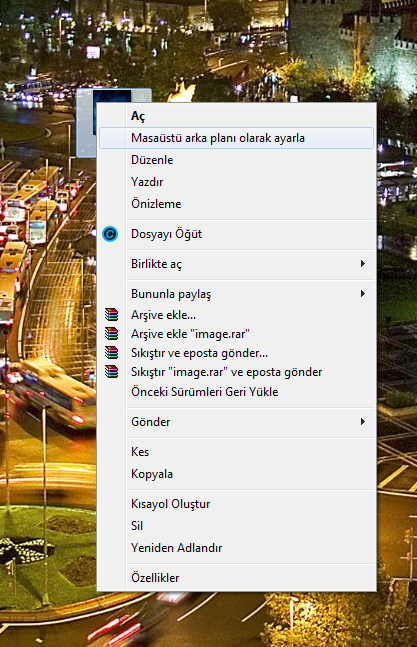This screenshot has width=417, height=647.
Task: Click WinRAR icon beside Sıkıştır ve eposta gönder...
Action: [x=111, y=353]
